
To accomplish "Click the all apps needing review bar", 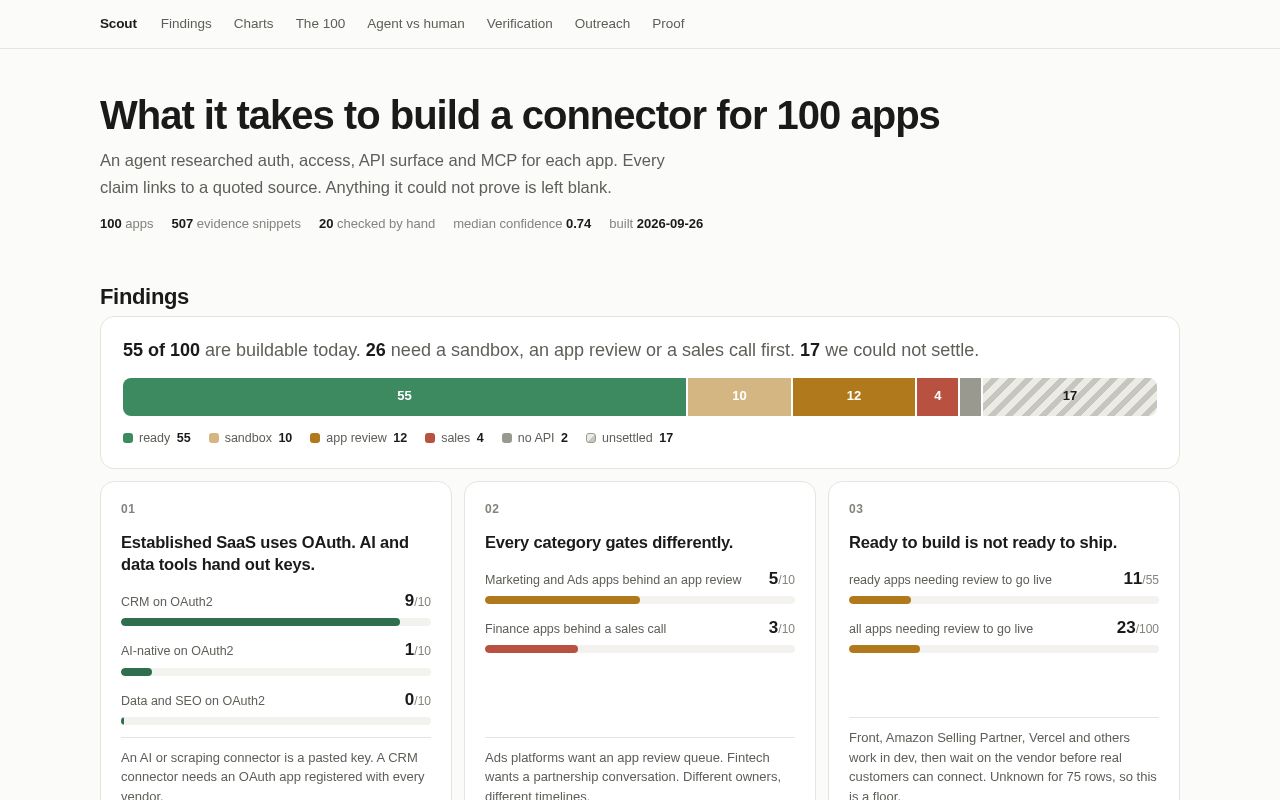I will tap(1004, 649).
